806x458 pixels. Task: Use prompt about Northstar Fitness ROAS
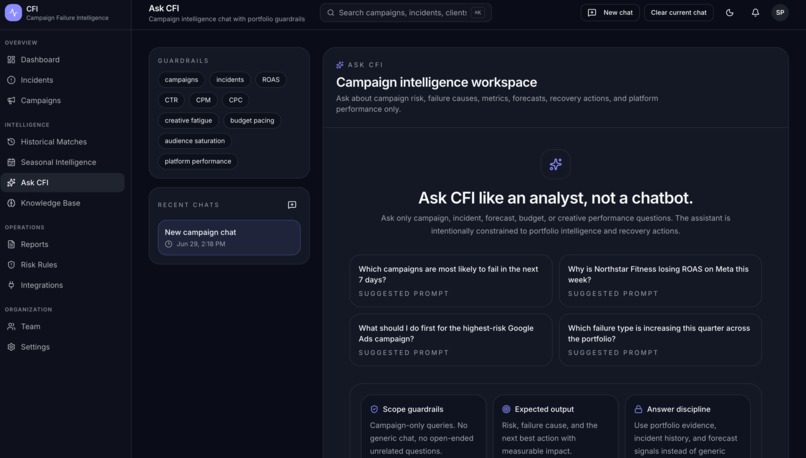[x=660, y=281]
